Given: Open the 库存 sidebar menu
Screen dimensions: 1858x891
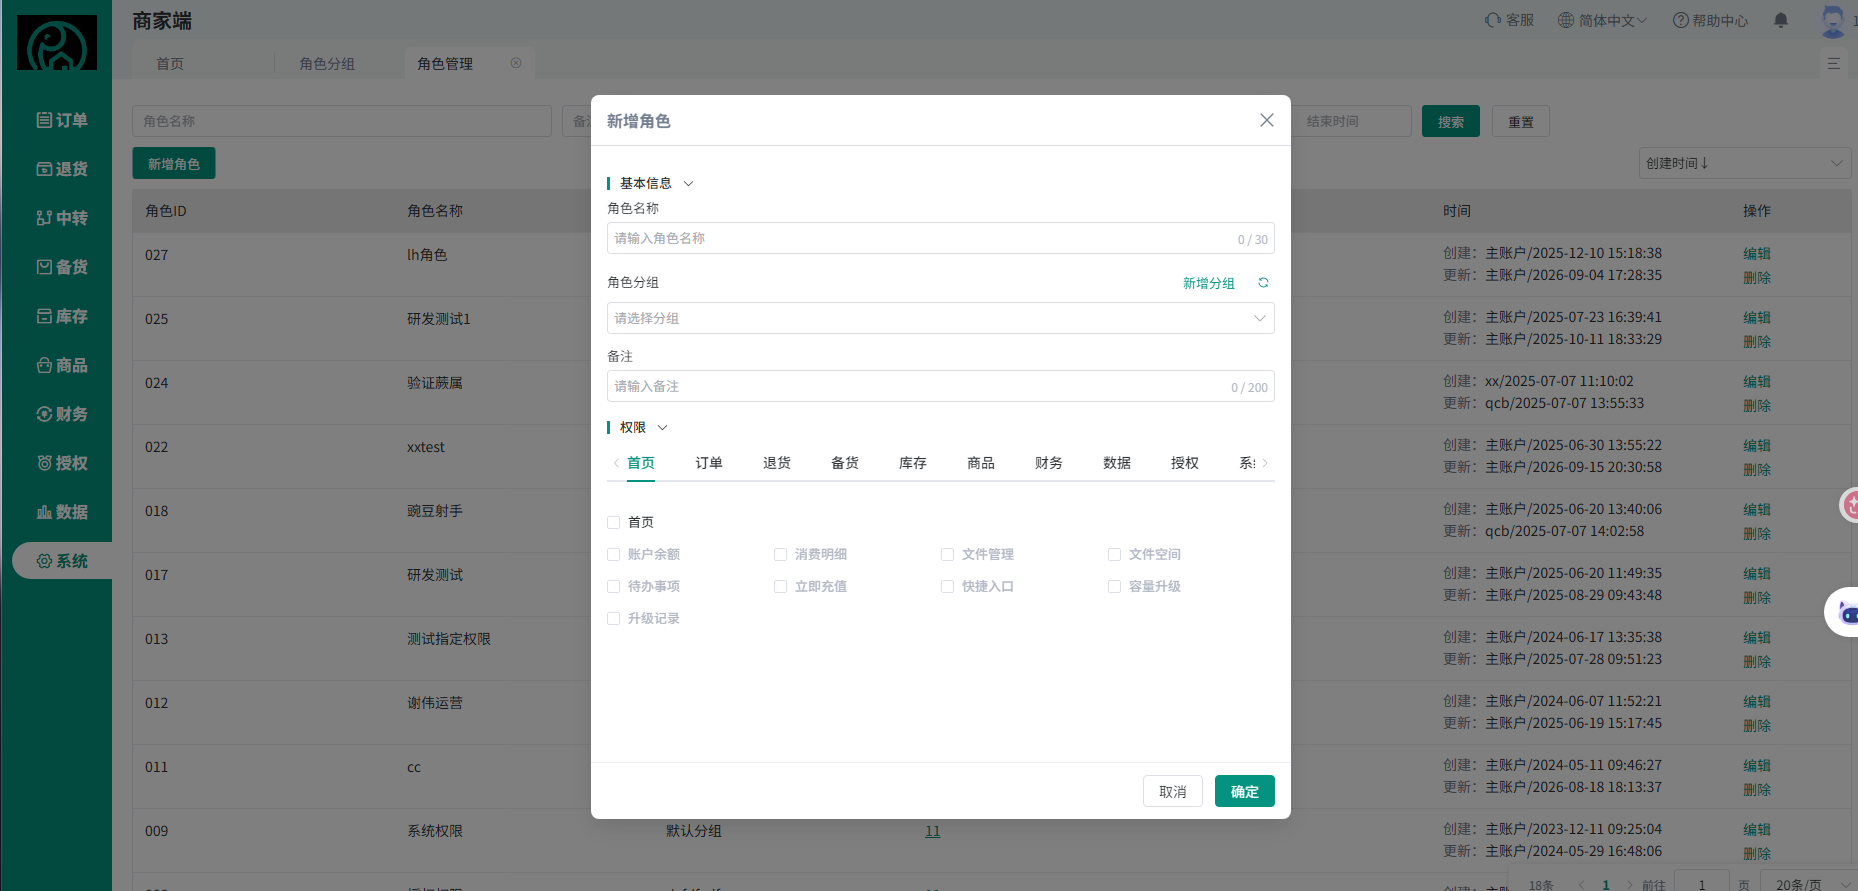Looking at the screenshot, I should tap(62, 316).
